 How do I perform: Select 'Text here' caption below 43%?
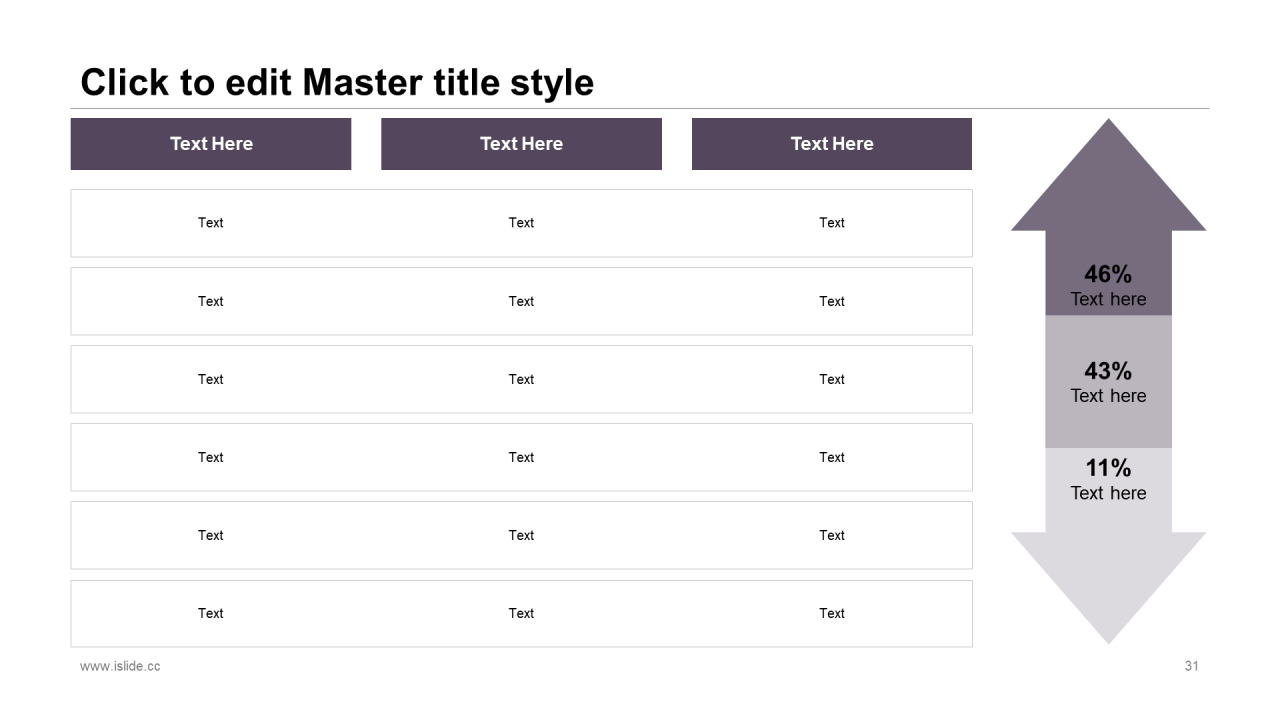coord(1108,396)
